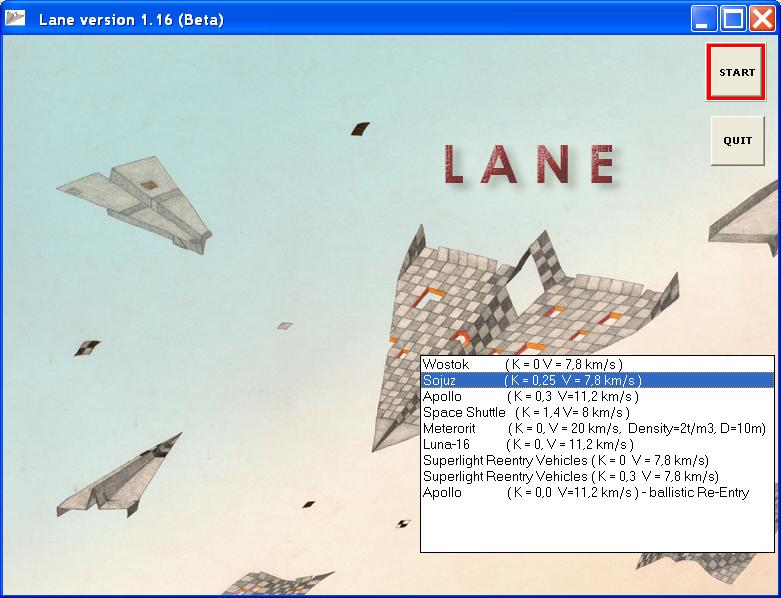Click the QUIT button
This screenshot has width=781, height=598.
[737, 141]
